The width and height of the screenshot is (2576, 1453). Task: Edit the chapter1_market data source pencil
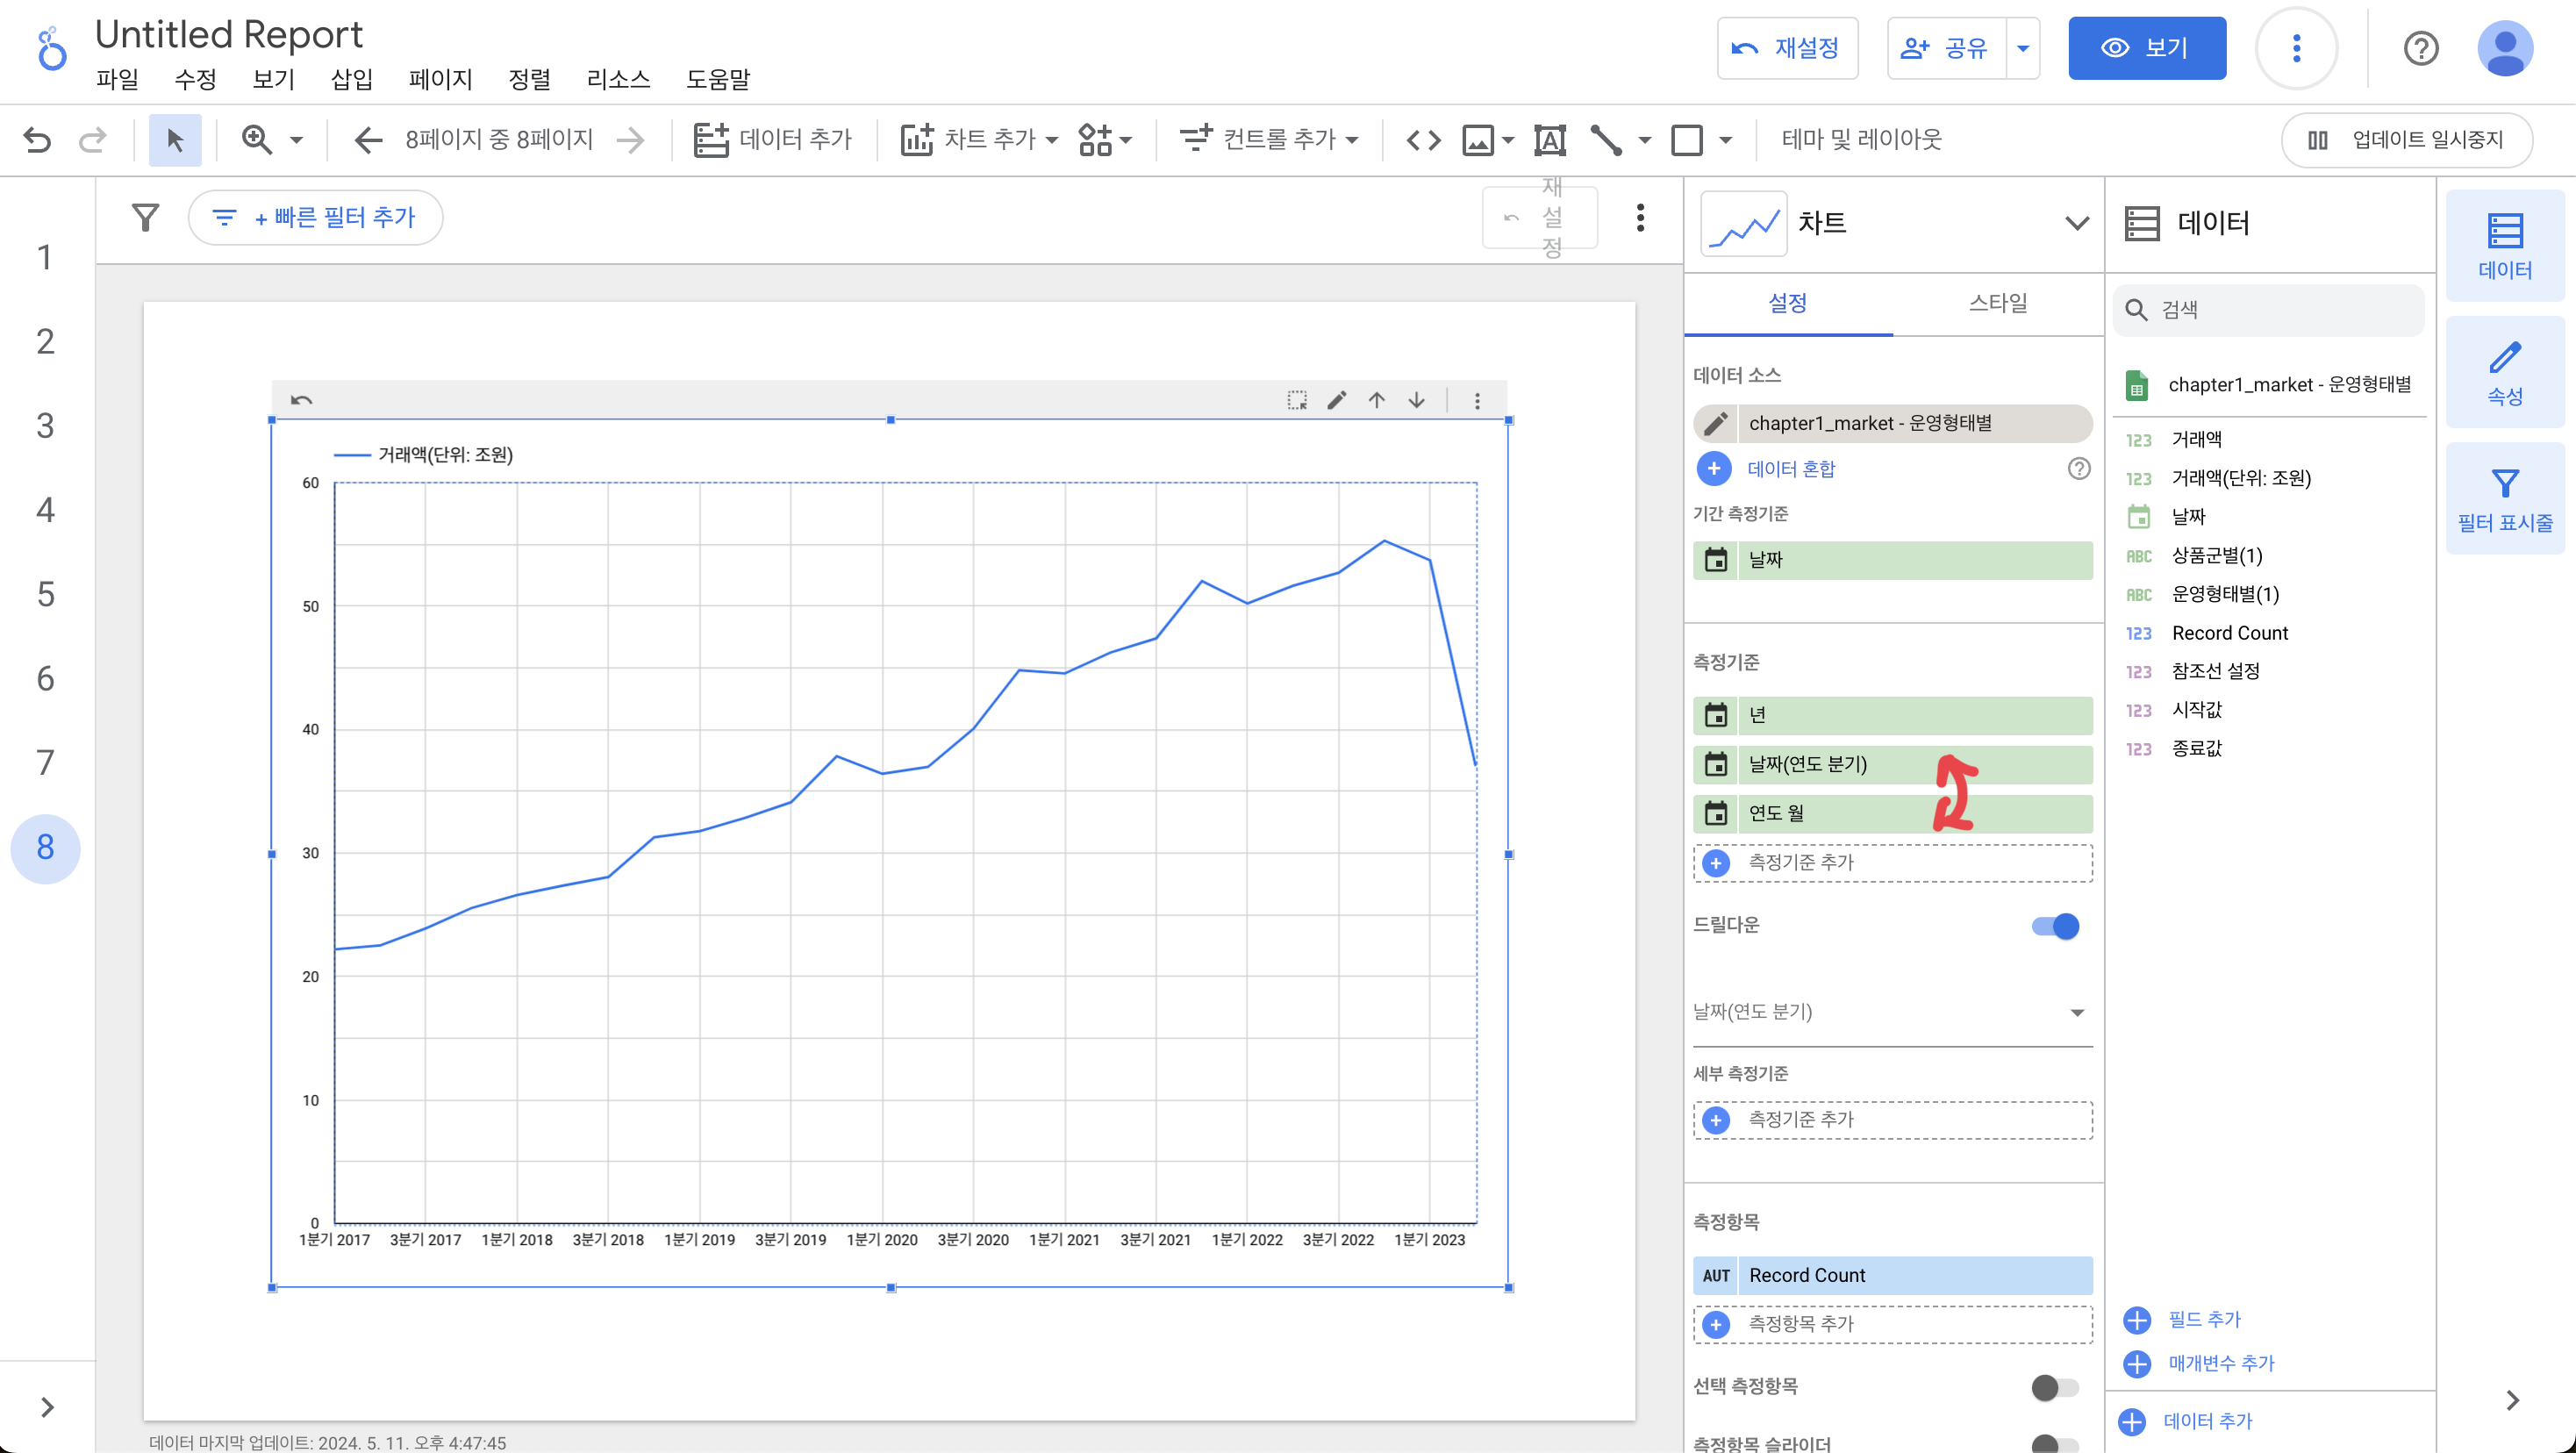(x=1716, y=423)
